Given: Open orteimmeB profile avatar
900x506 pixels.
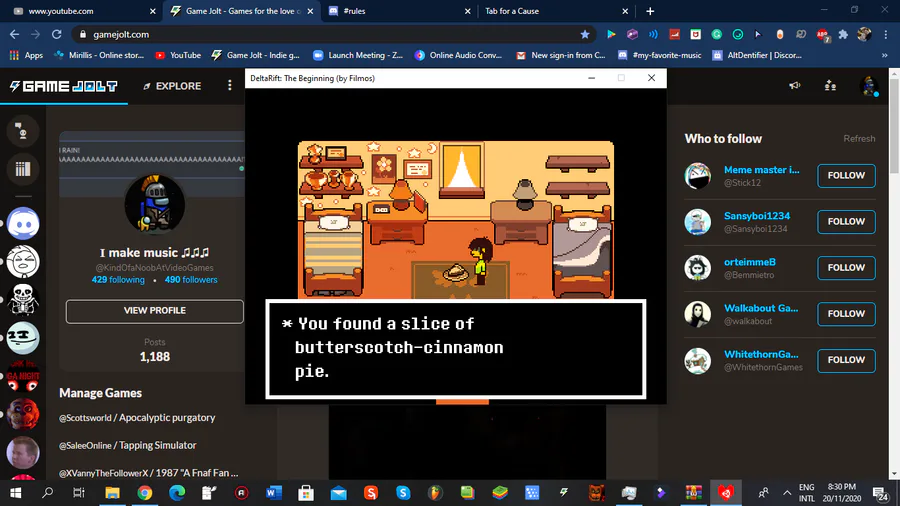Looking at the screenshot, I should pyautogui.click(x=697, y=268).
